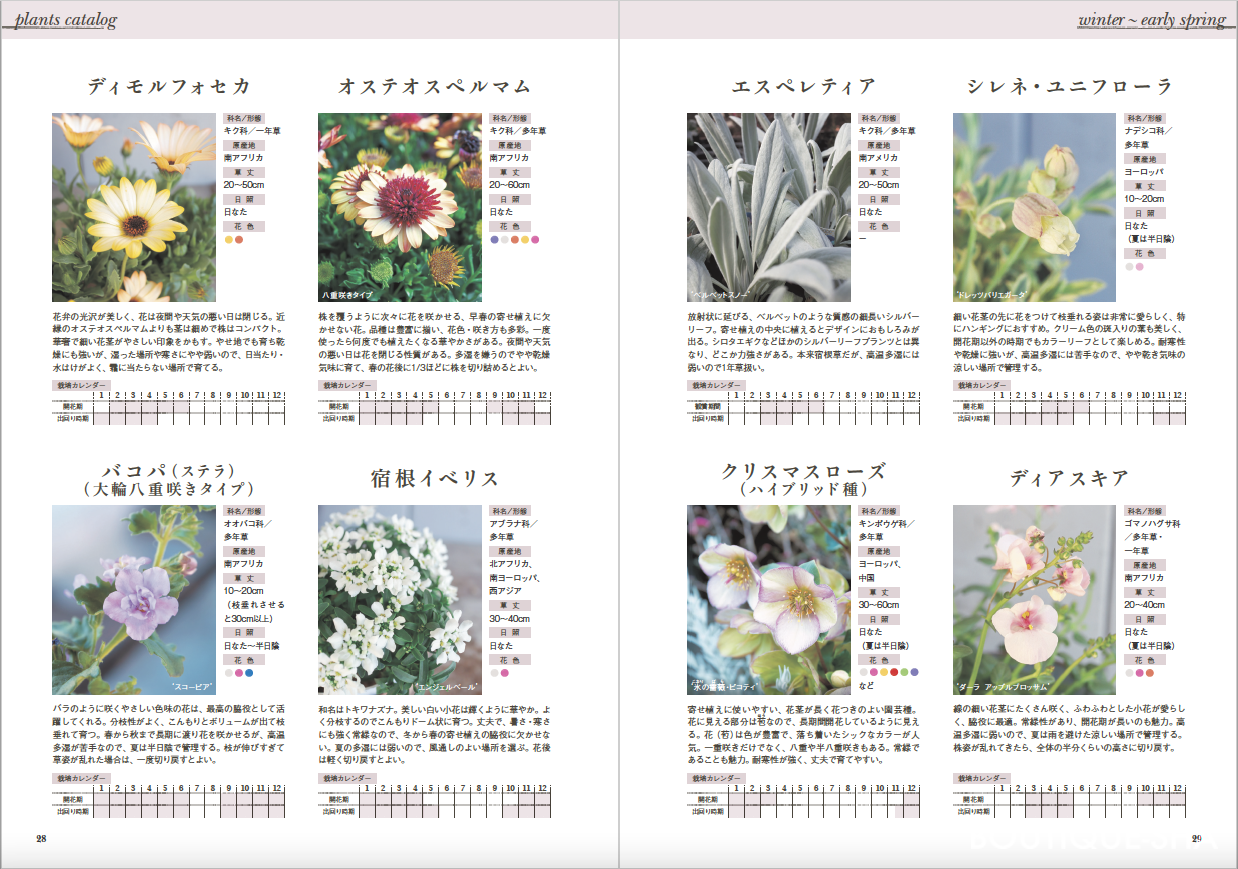Select the 宿根イベリス heading
This screenshot has width=1238, height=869.
[x=434, y=478]
